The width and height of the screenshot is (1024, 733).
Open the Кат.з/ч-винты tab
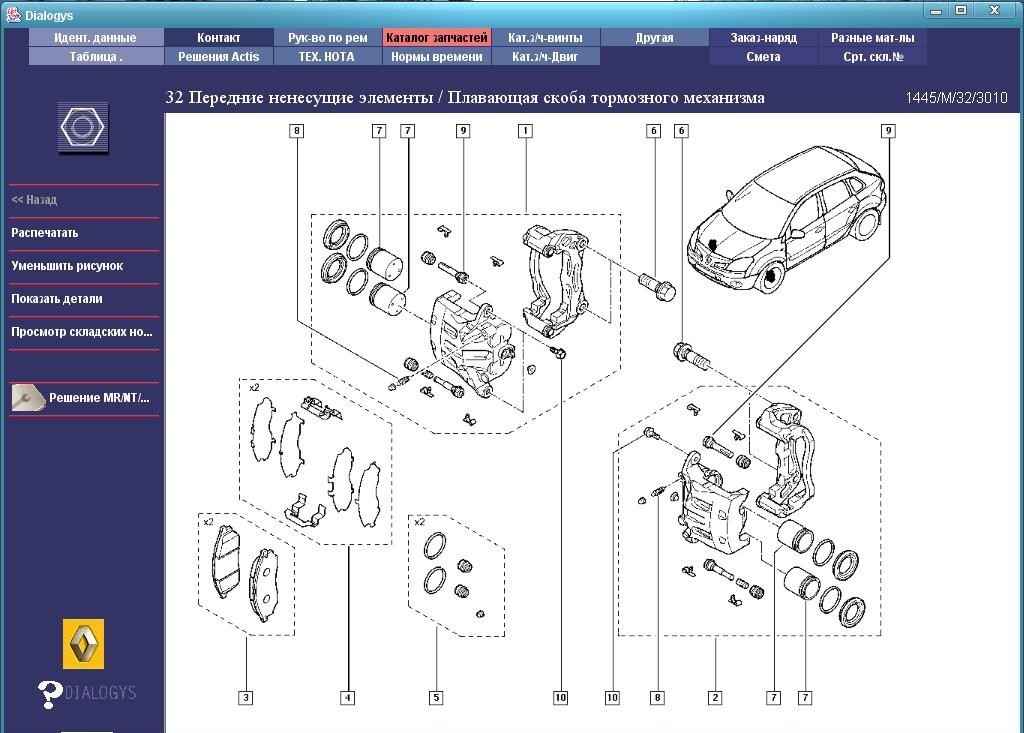coord(545,37)
